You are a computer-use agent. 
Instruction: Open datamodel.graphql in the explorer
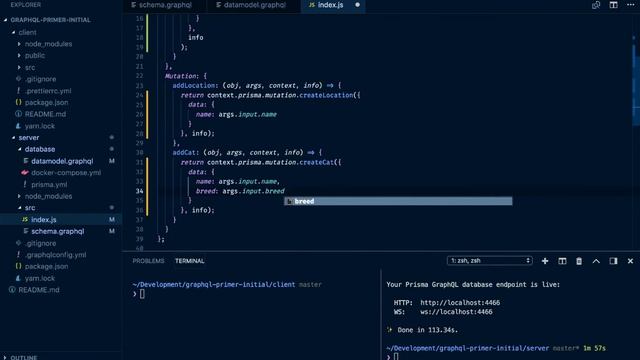point(62,161)
